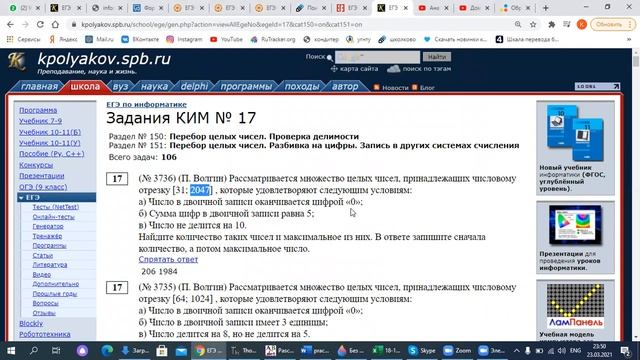
Task: Open the volume control tray icon
Action: click(562, 351)
